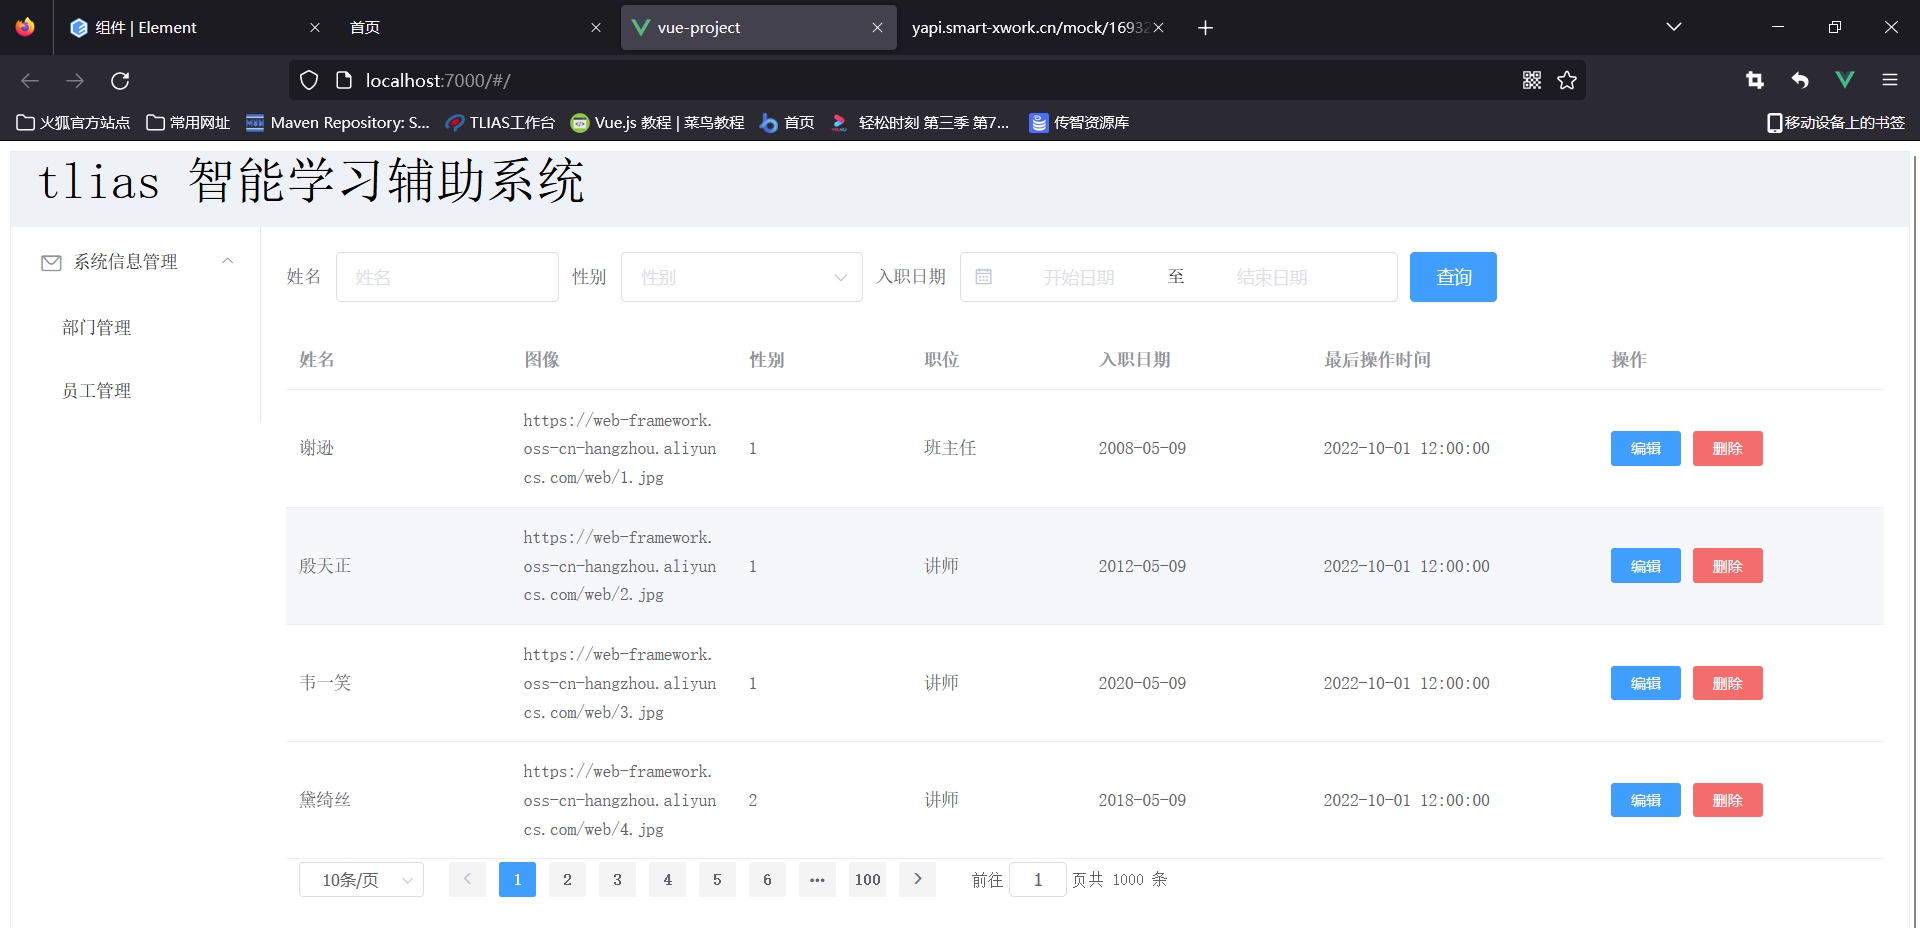Bookmark this page with the star icon
This screenshot has height=928, width=1920.
pos(1567,80)
